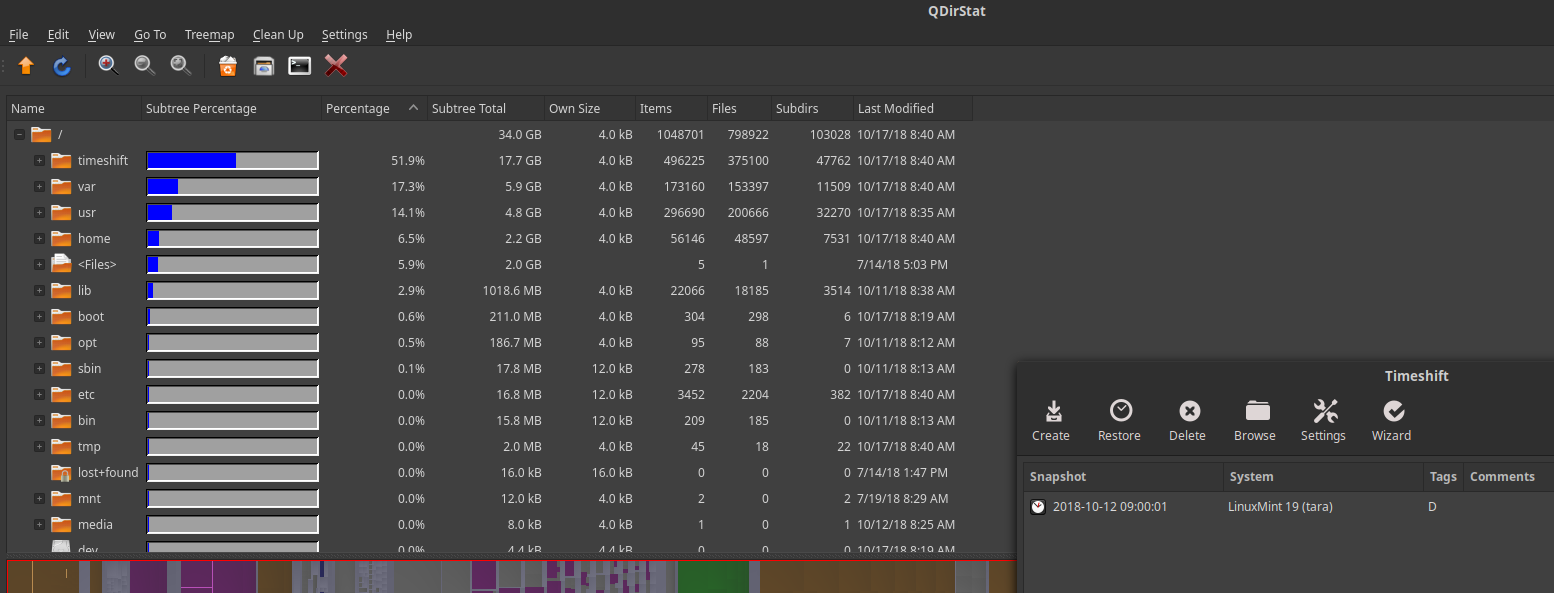Viewport: 1554px width, 593px height.
Task: Click the root / folder icon
Action: (41, 134)
